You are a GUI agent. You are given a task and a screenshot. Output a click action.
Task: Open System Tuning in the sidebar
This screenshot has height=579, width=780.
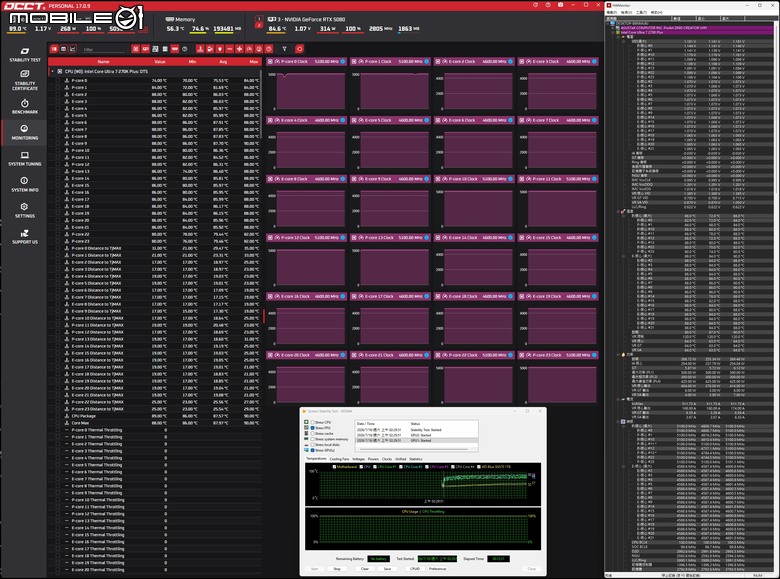tap(24, 159)
